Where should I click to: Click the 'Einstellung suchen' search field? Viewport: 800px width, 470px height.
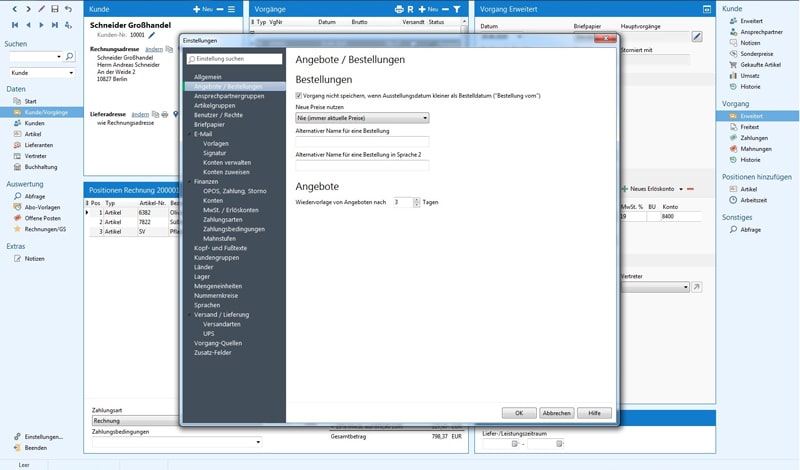click(x=236, y=59)
